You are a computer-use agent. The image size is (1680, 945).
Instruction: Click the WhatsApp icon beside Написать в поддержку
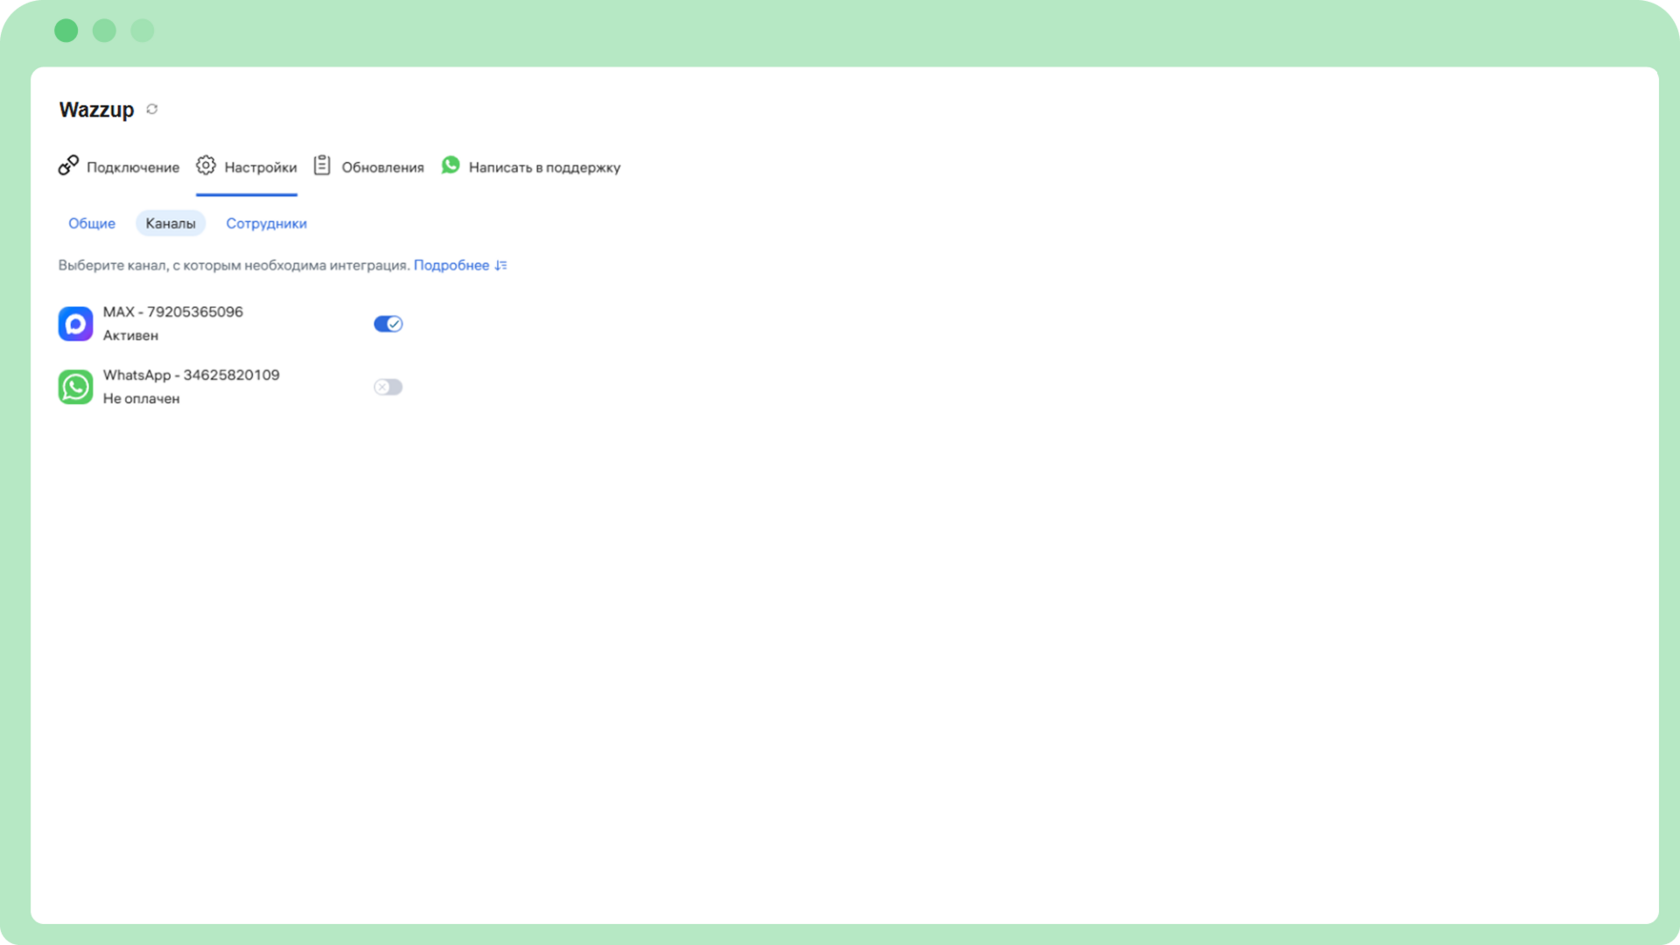(x=451, y=165)
